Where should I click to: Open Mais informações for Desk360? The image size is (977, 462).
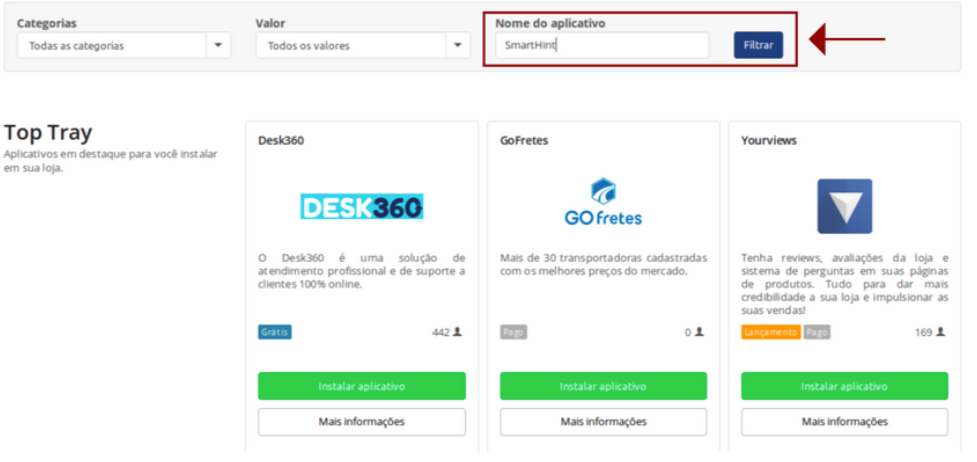coord(361,421)
